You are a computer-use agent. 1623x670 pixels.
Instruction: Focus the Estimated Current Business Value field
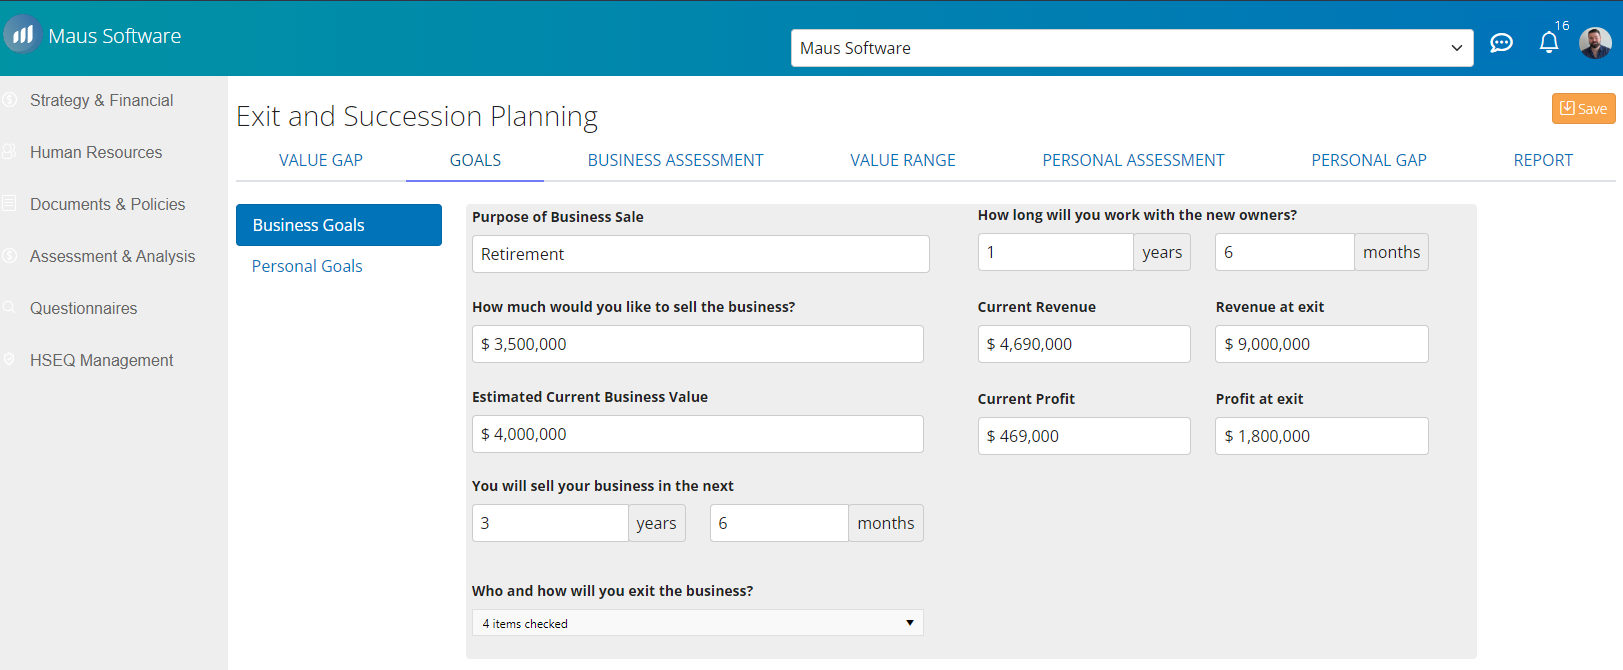pyautogui.click(x=697, y=434)
